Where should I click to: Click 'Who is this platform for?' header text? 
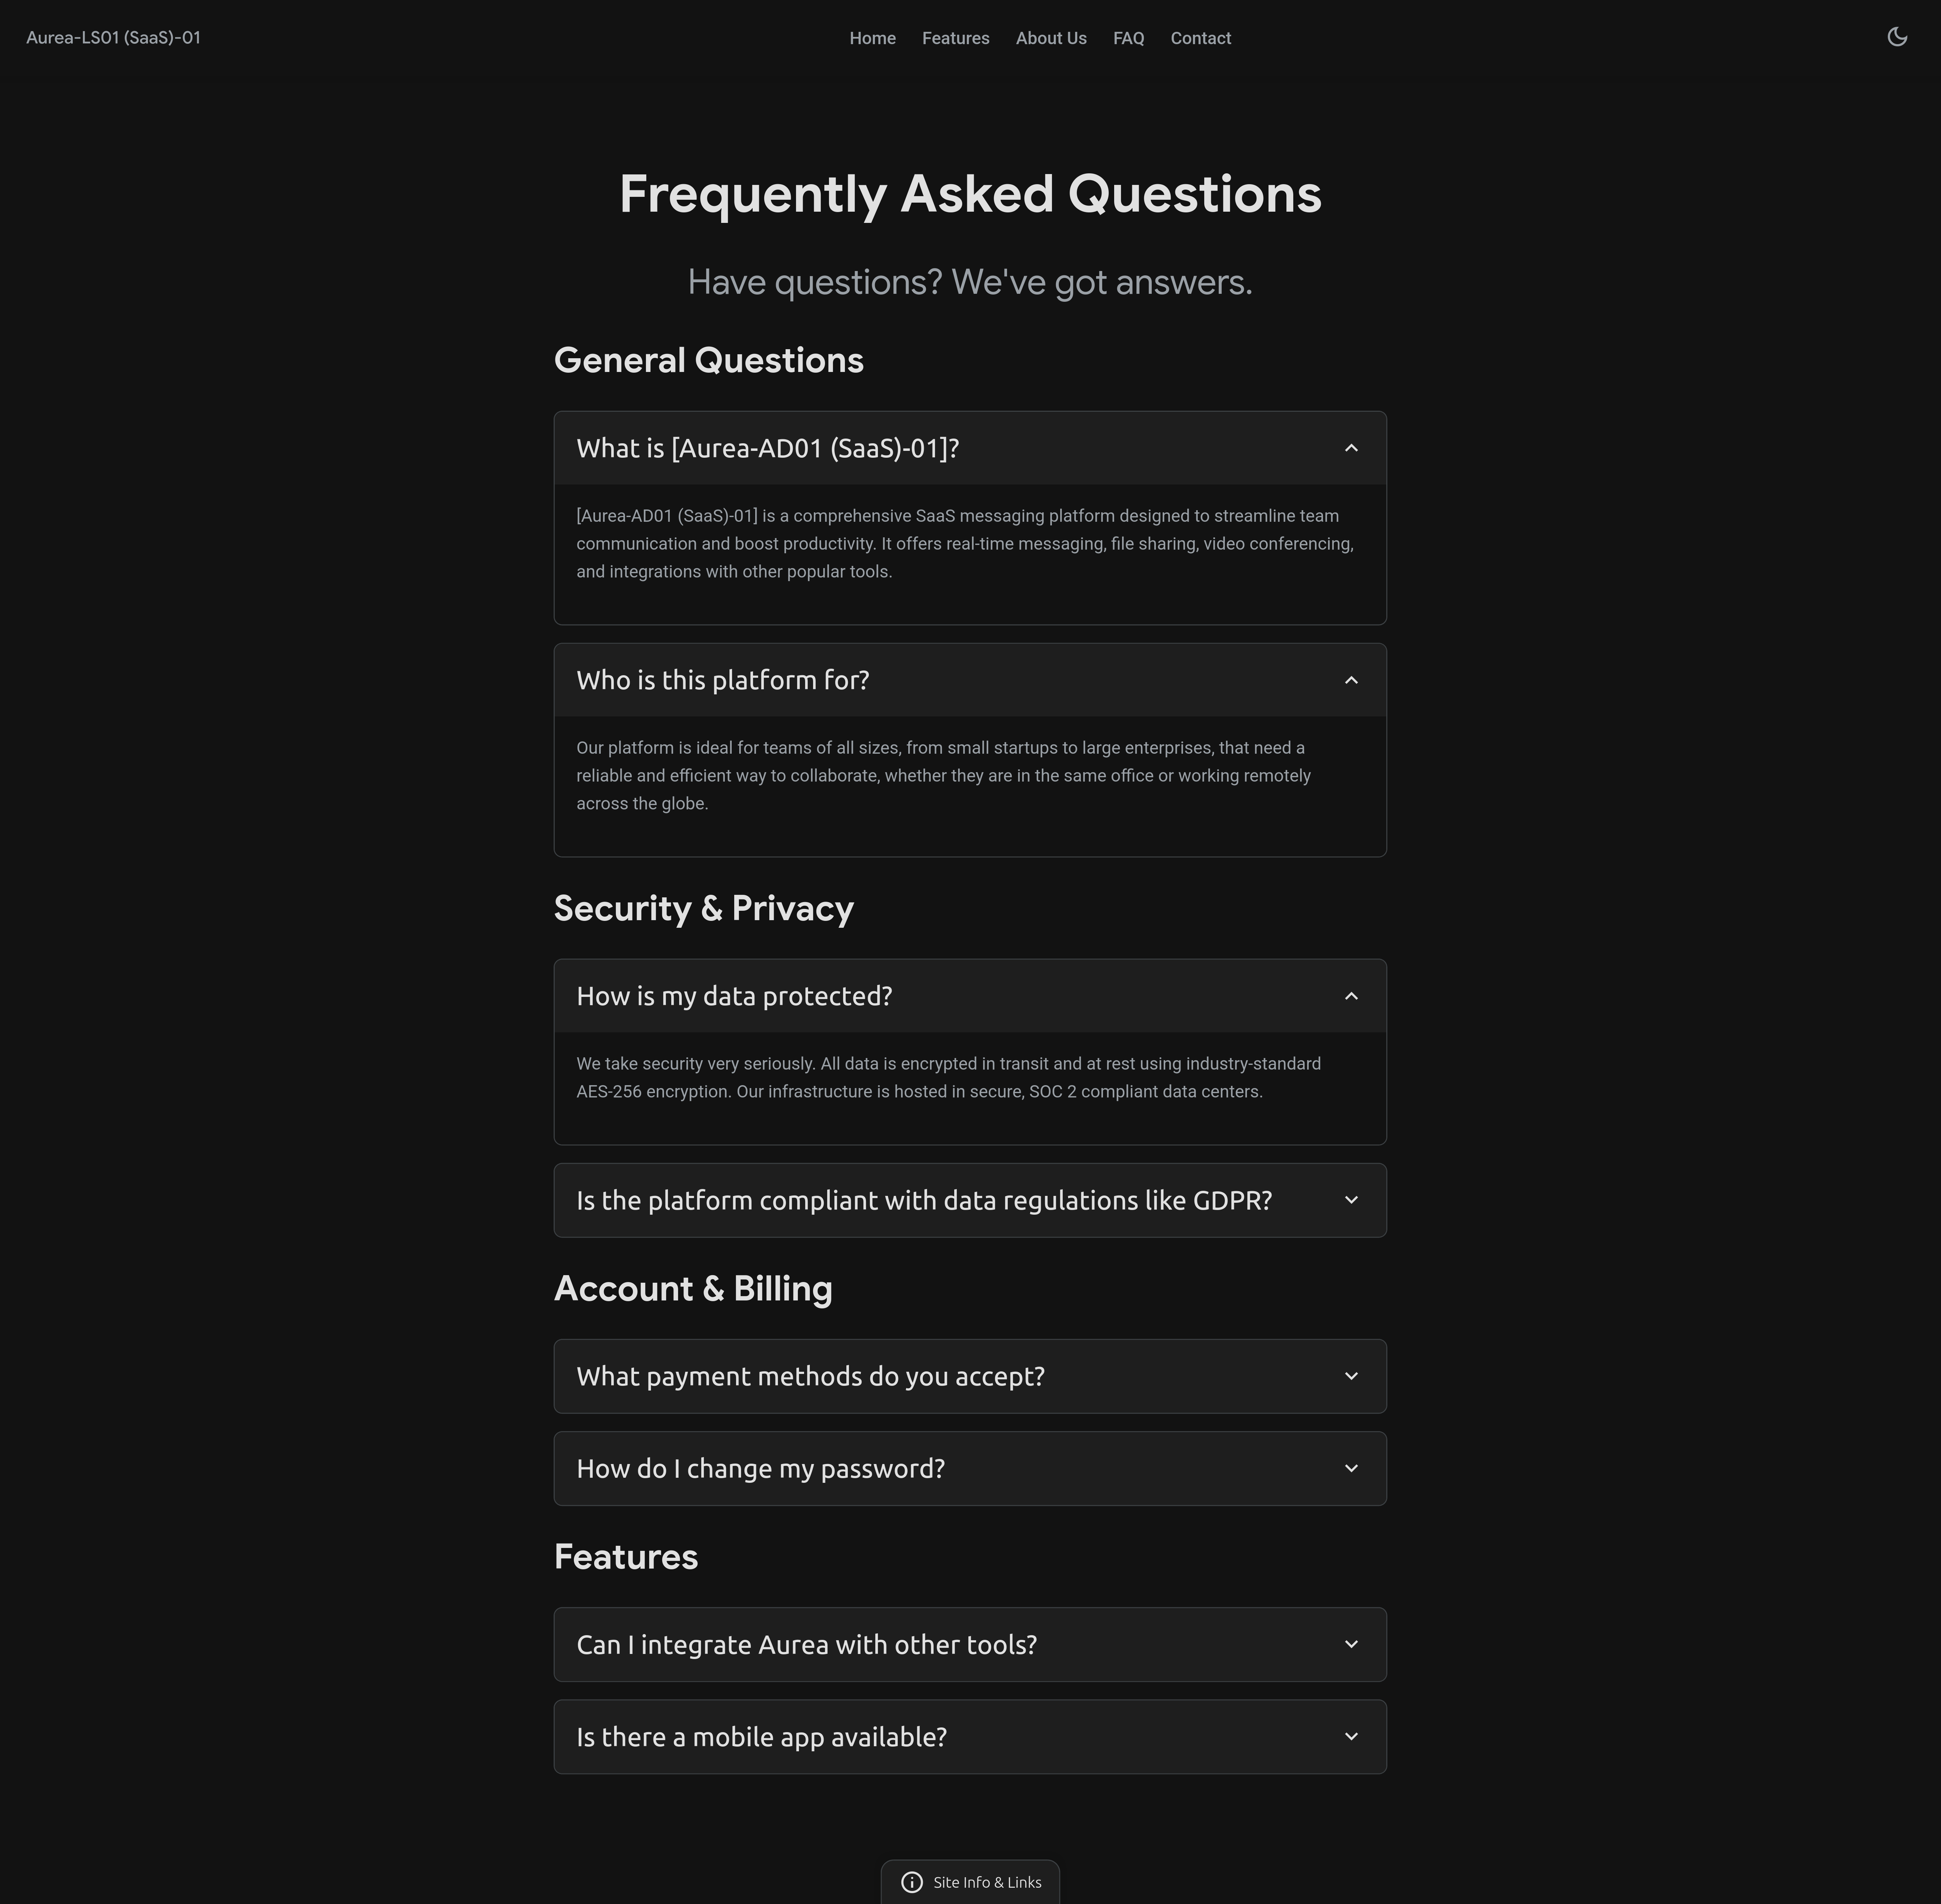[722, 680]
